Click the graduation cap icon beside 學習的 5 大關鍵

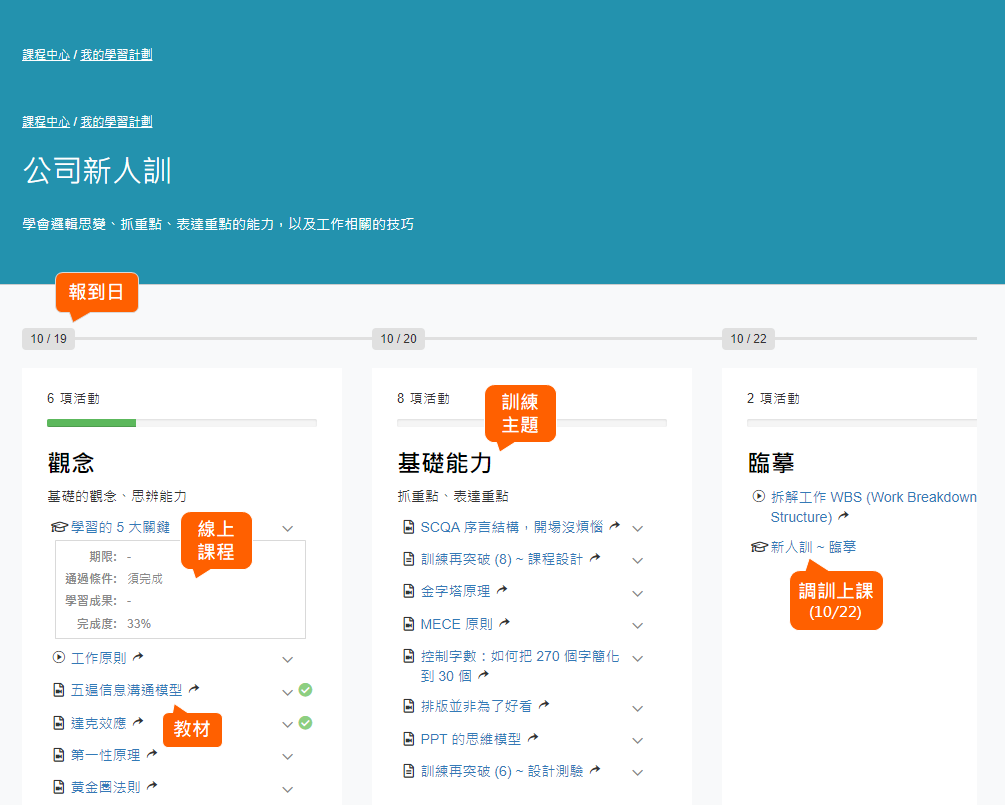click(x=59, y=527)
